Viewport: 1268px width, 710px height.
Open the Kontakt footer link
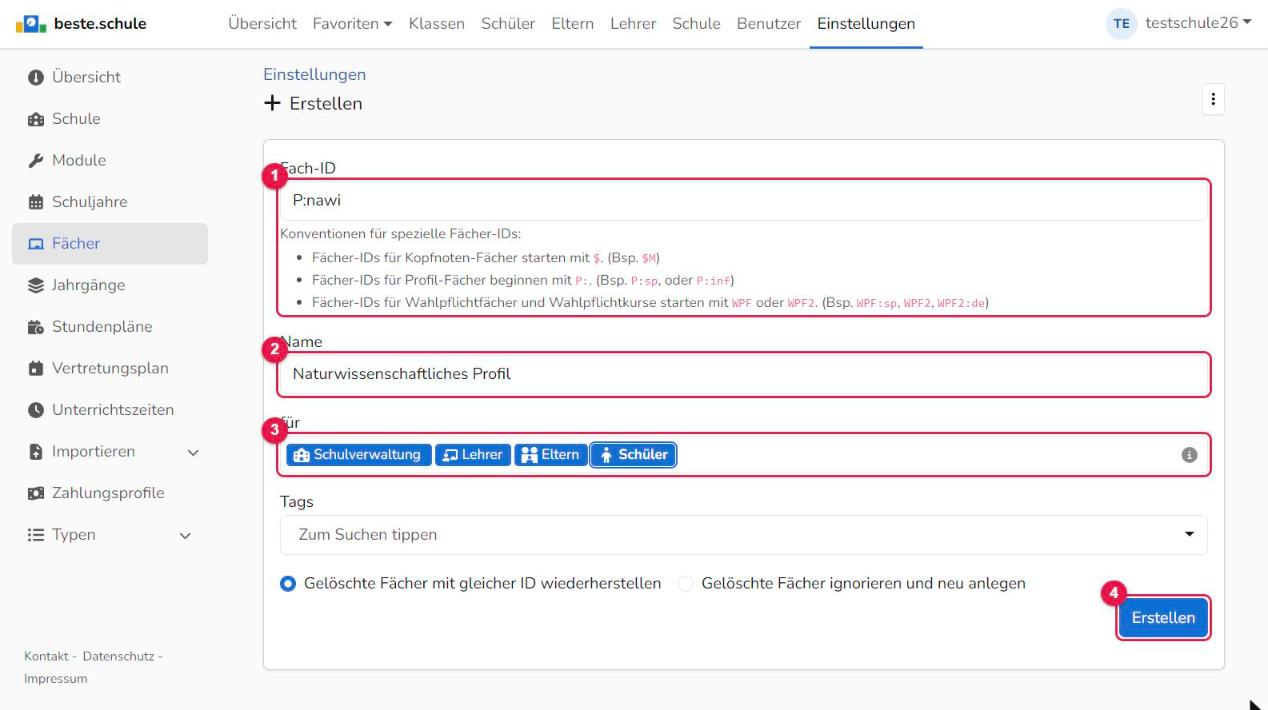(47, 656)
